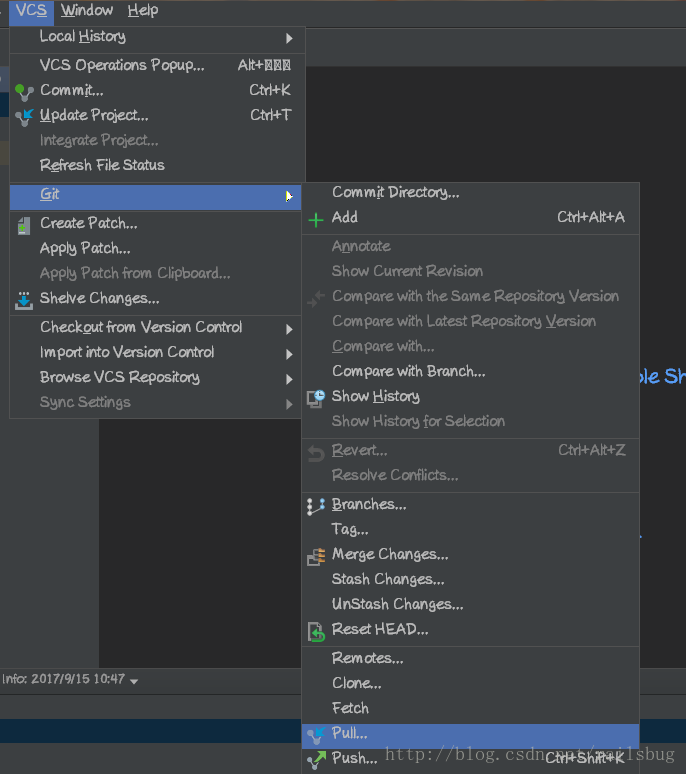Select Compare with Branch...

click(x=471, y=371)
